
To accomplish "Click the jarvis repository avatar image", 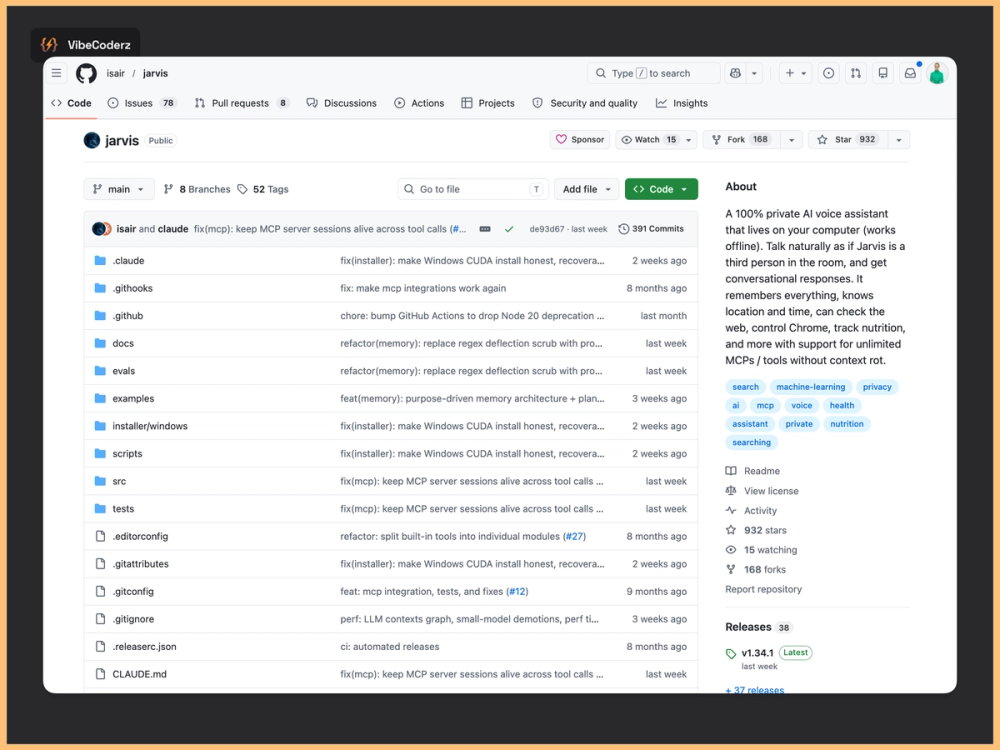I will click(x=92, y=140).
